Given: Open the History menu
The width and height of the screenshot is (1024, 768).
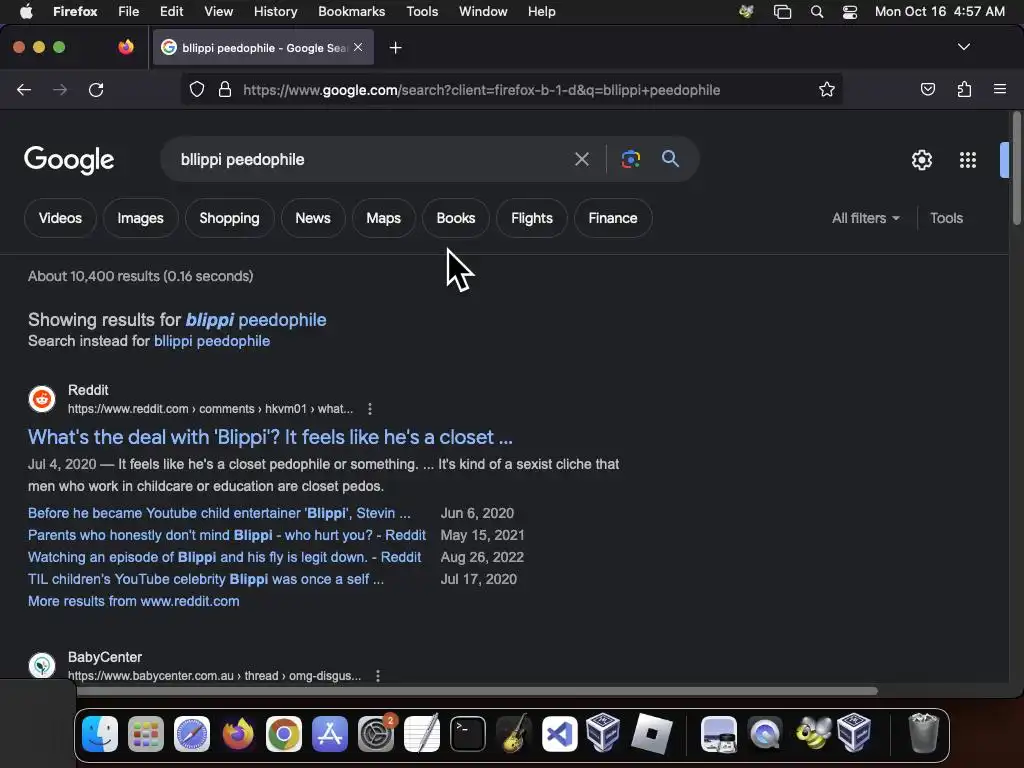Looking at the screenshot, I should click(275, 12).
